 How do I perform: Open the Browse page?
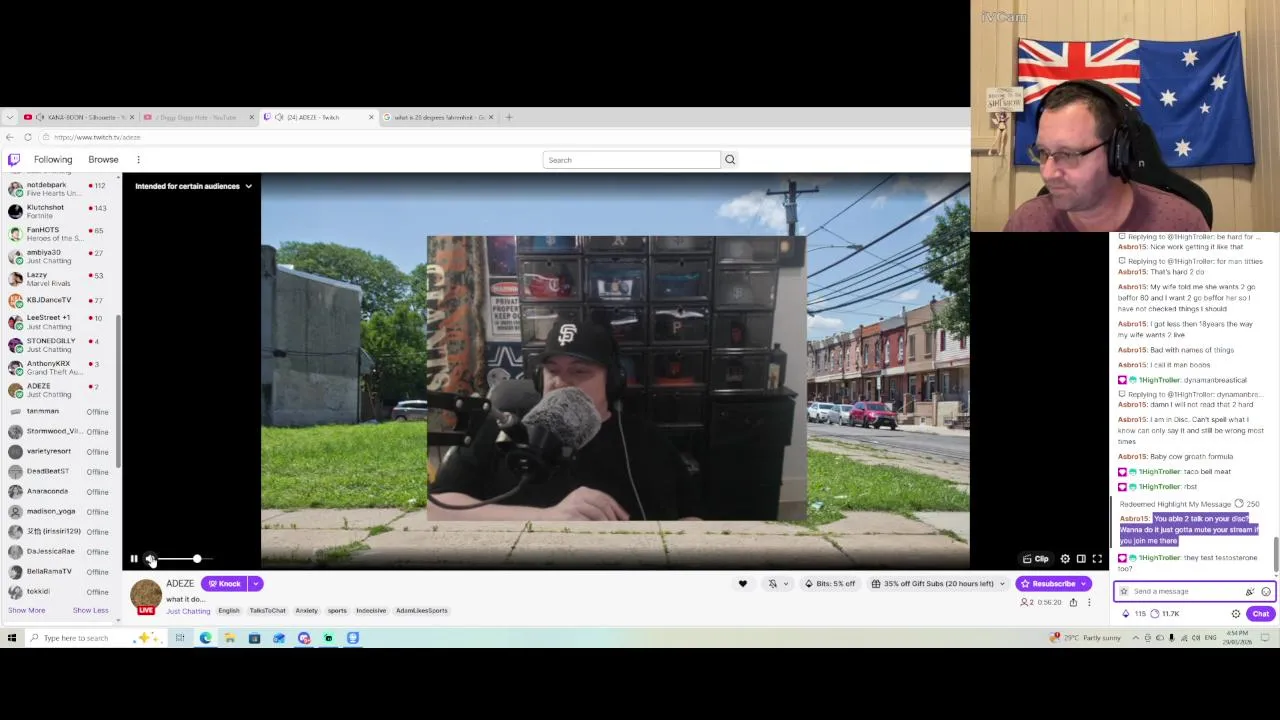[103, 159]
